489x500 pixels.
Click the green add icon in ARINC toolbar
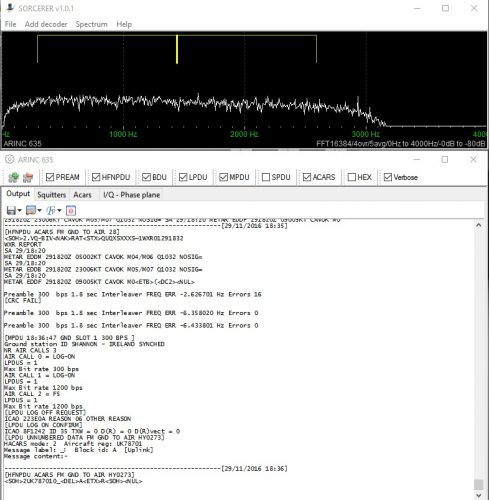[13, 177]
